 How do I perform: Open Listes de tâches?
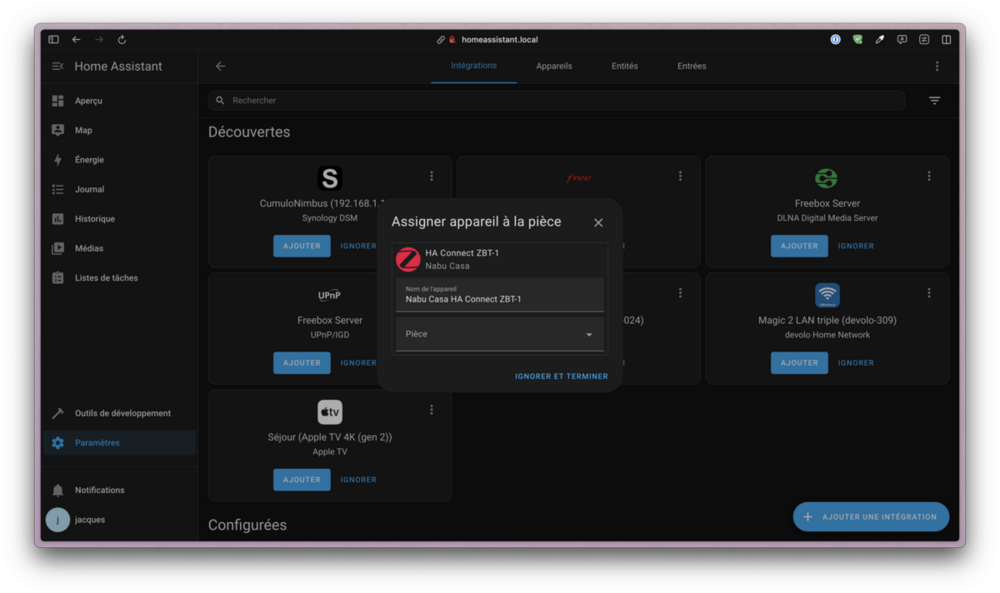tap(106, 278)
